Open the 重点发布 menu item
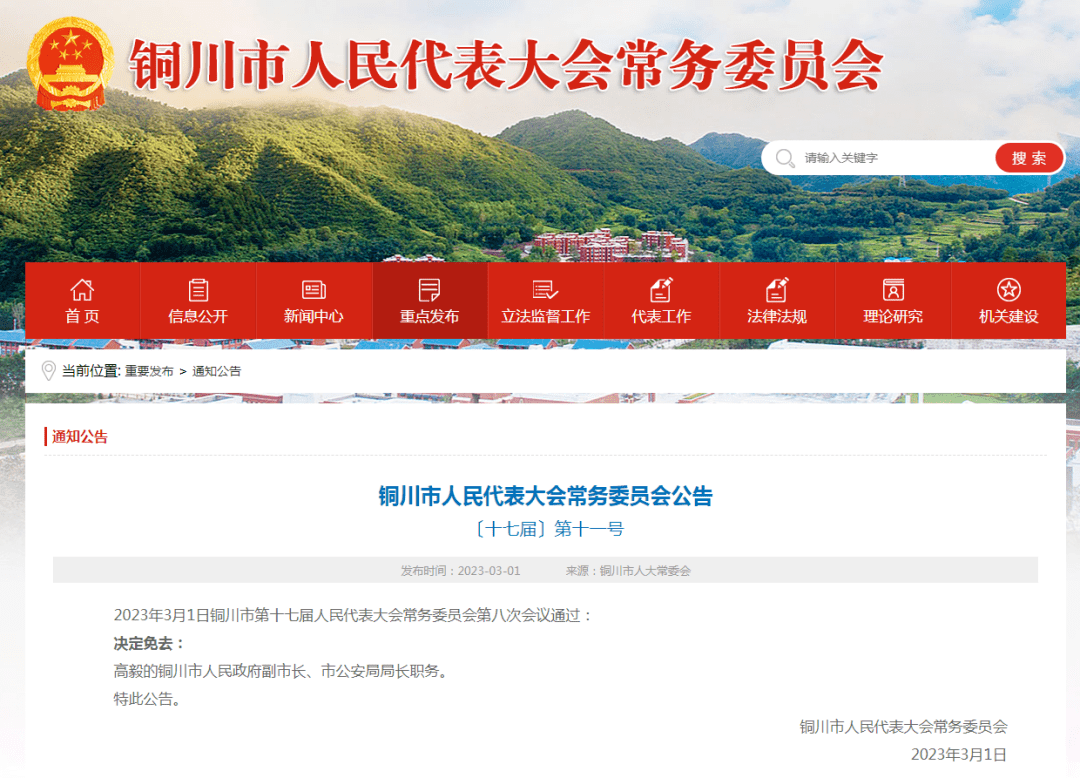The image size is (1080, 778). coord(430,301)
